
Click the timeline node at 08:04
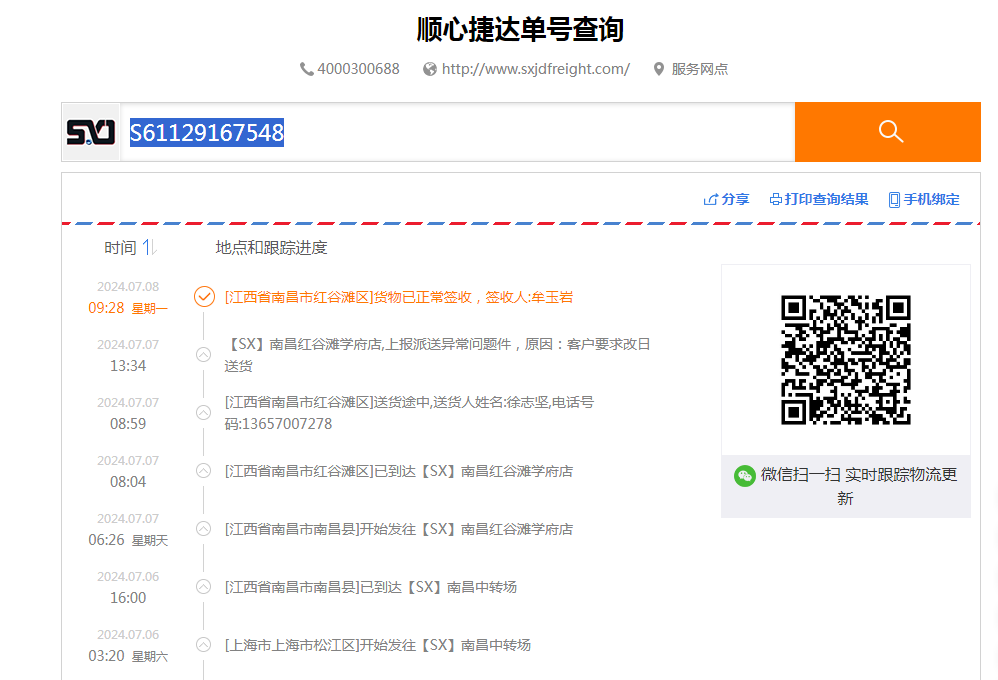click(x=204, y=471)
